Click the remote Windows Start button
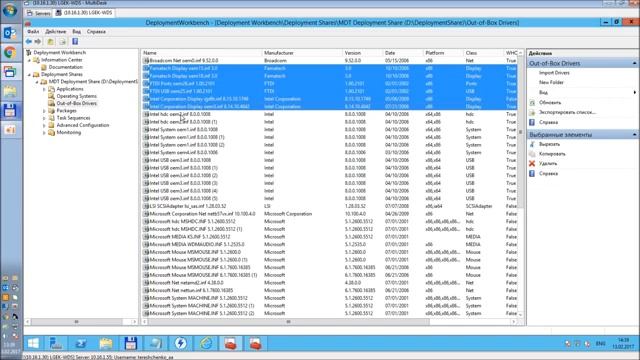The height and width of the screenshot is (360, 640). [33, 343]
